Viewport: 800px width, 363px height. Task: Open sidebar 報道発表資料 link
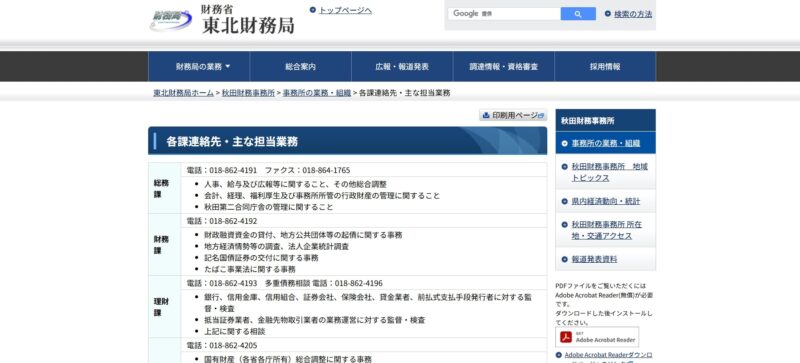click(x=594, y=259)
